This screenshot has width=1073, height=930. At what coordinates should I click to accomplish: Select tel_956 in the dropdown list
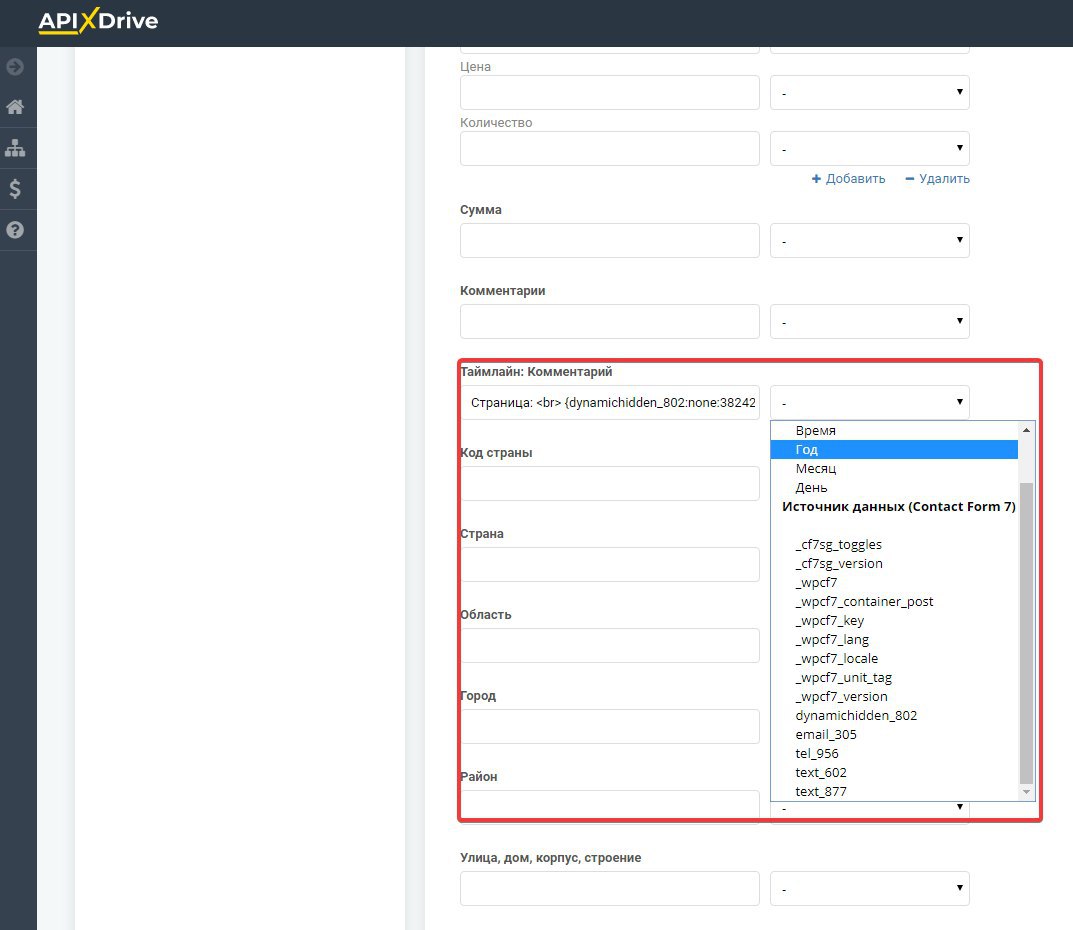[x=817, y=753]
